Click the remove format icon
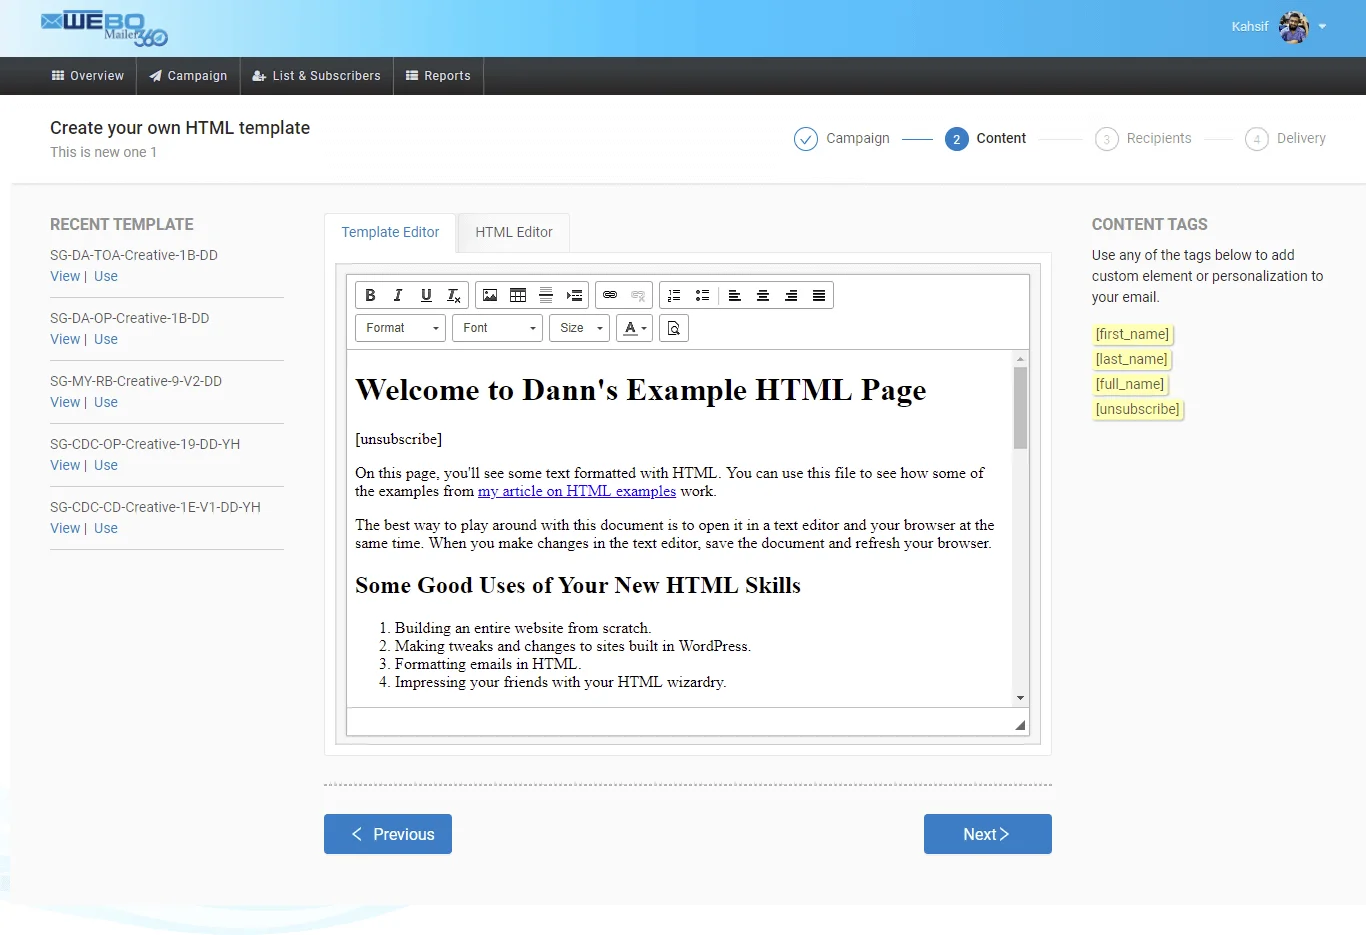This screenshot has height=935, width=1366. click(454, 295)
